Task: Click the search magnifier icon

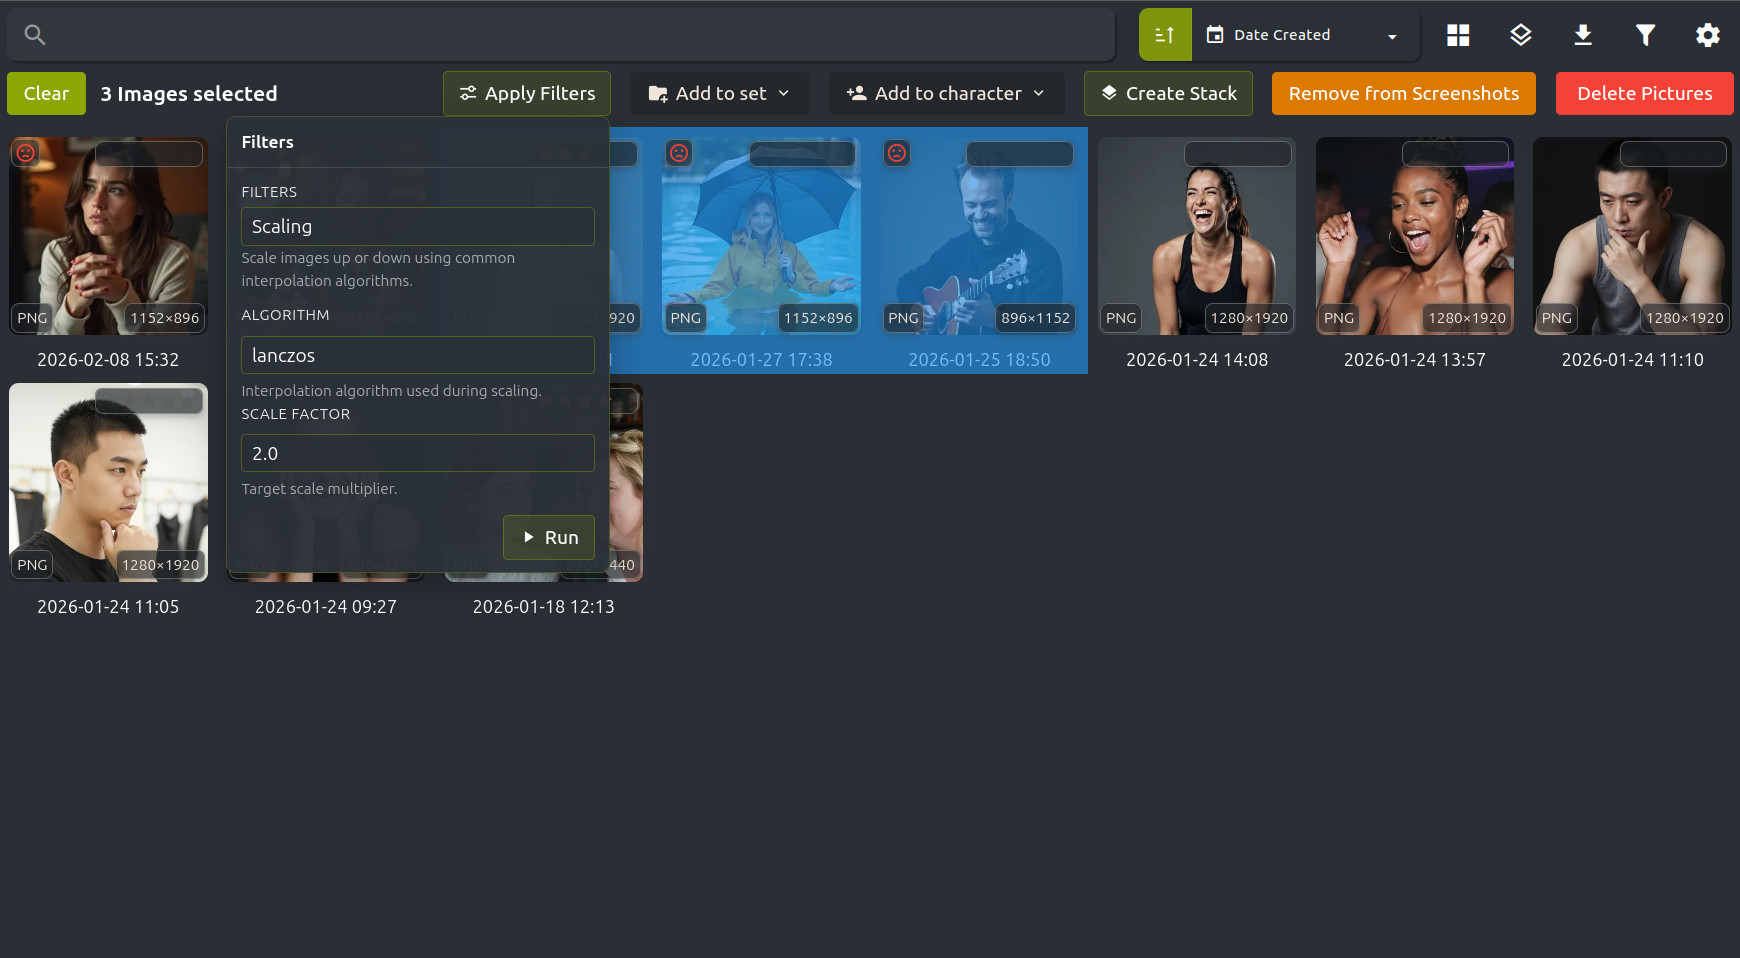Action: 35,33
